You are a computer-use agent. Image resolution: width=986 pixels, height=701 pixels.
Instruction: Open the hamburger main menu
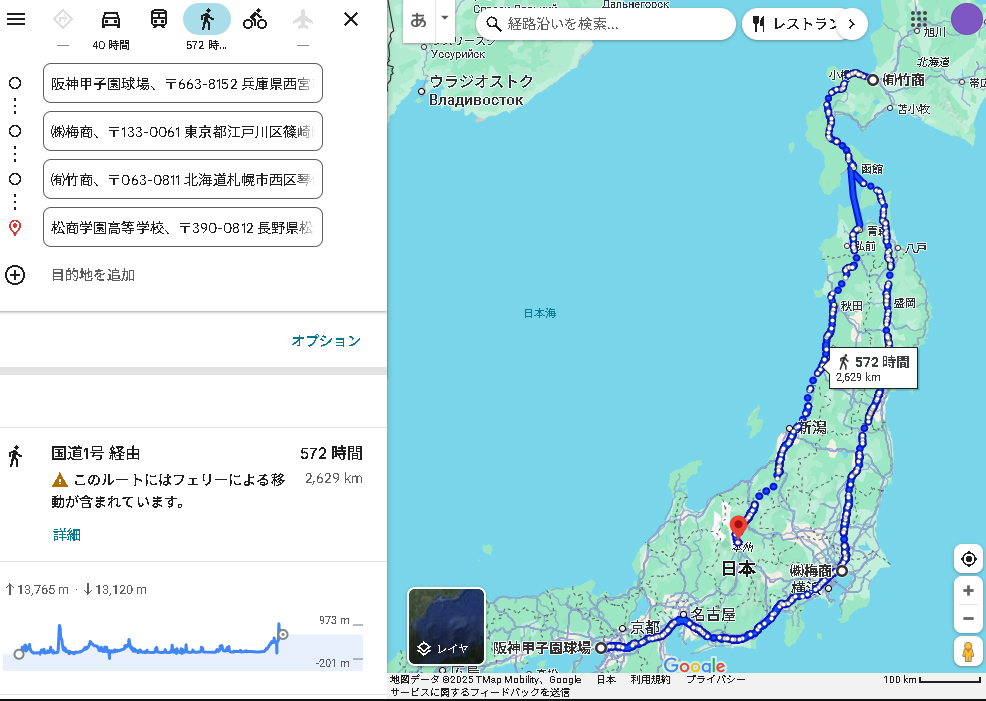(16, 19)
